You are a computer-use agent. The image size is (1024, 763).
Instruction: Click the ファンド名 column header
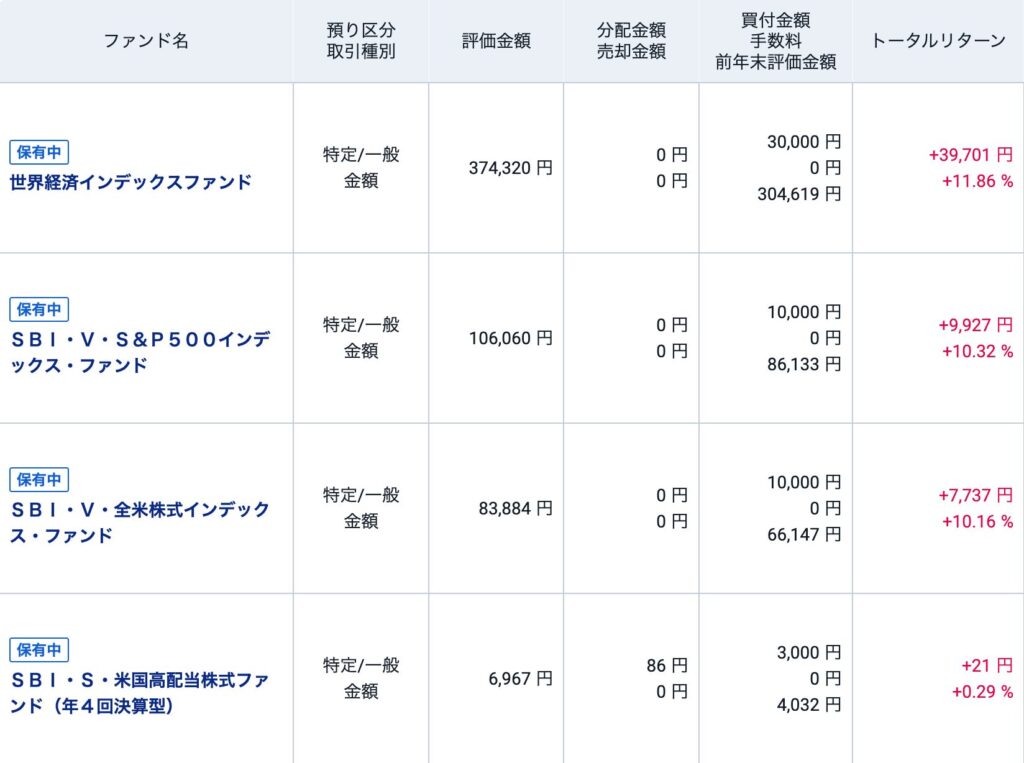click(x=146, y=41)
